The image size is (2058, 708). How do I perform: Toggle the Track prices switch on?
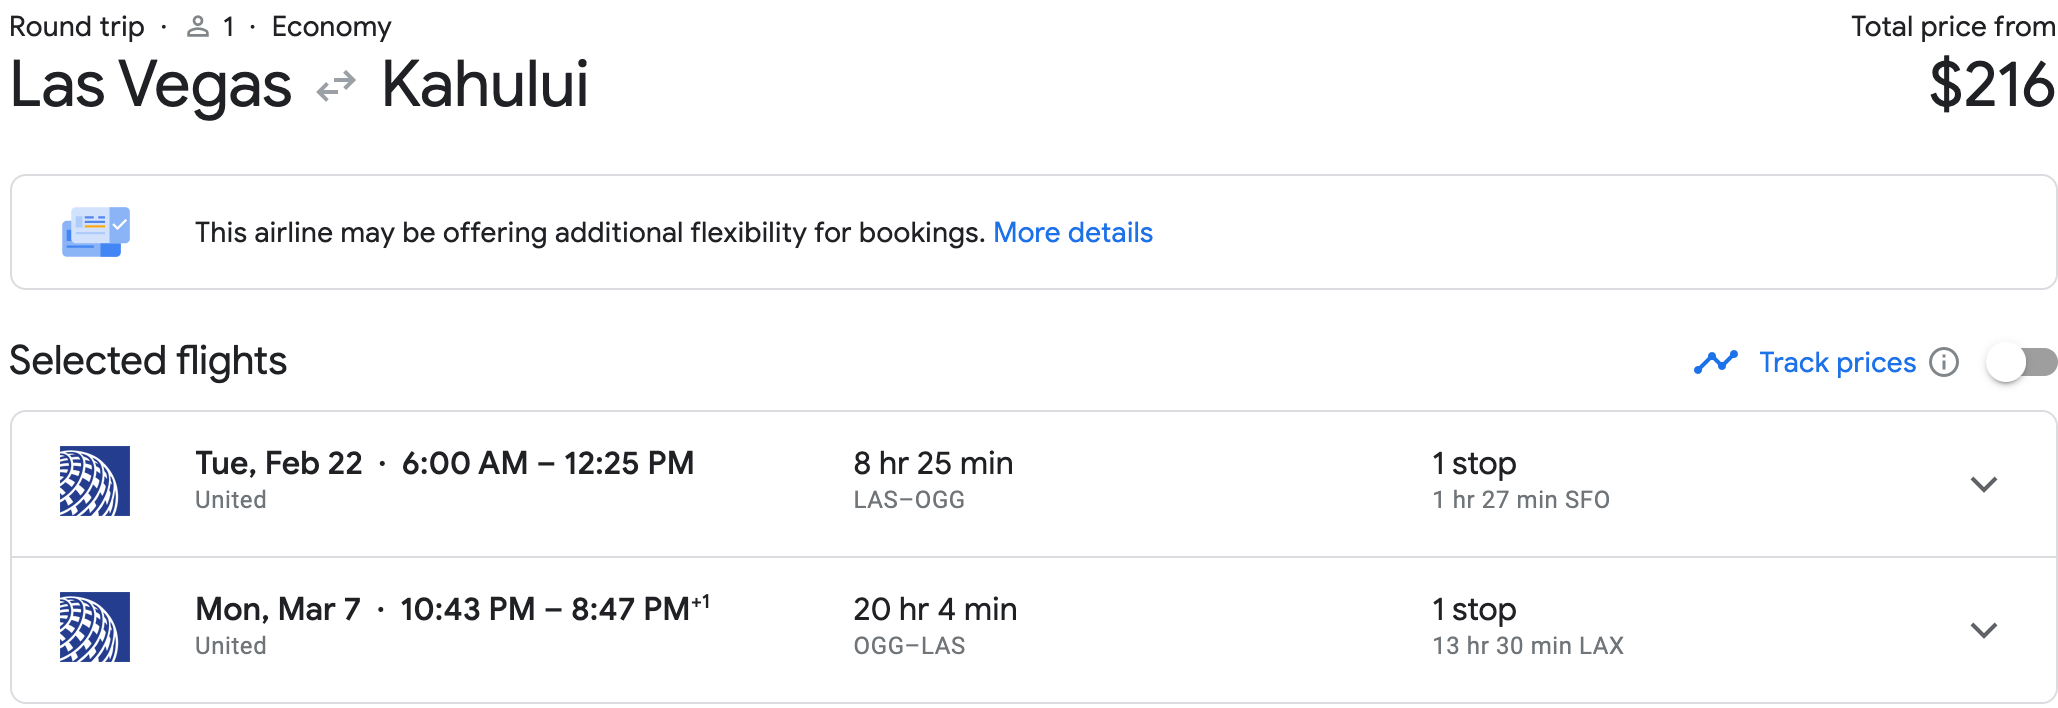pos(2021,362)
